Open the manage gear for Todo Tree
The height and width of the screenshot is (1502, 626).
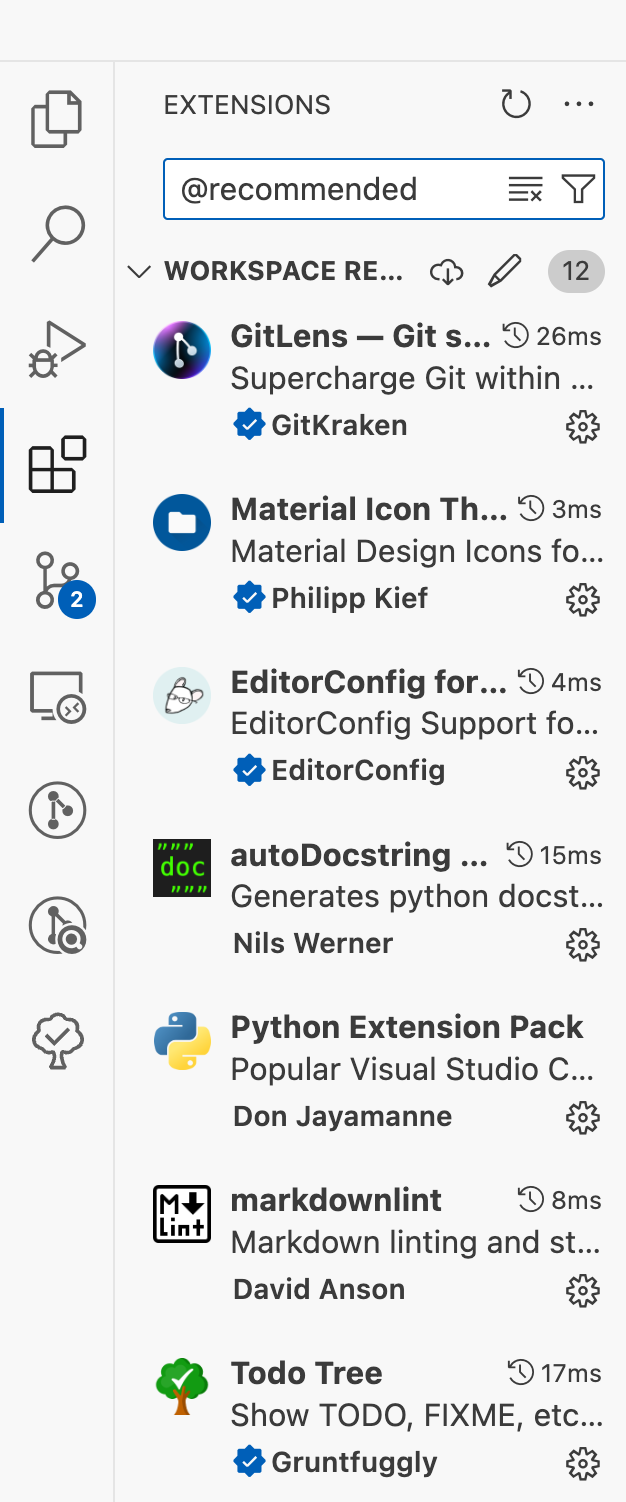[583, 1463]
